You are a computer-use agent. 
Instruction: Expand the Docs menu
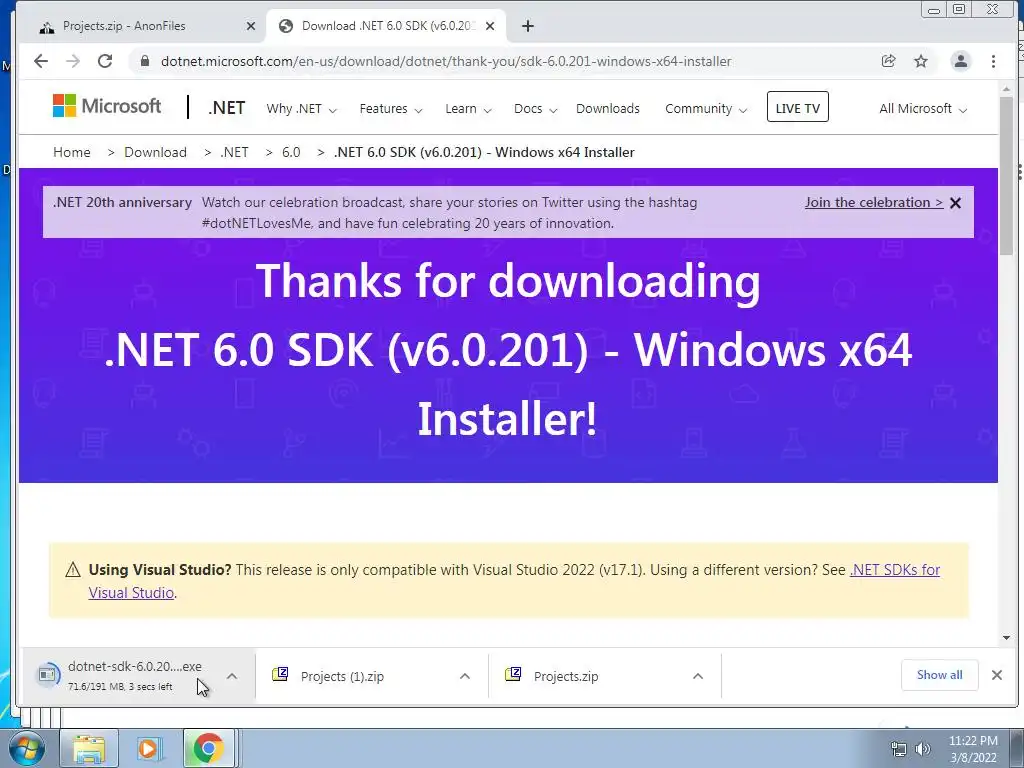click(535, 109)
